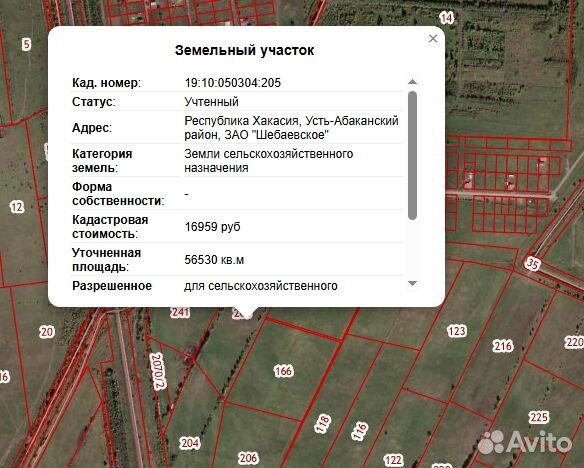
Task: Select parcel 206 on the map
Action: (x=248, y=458)
